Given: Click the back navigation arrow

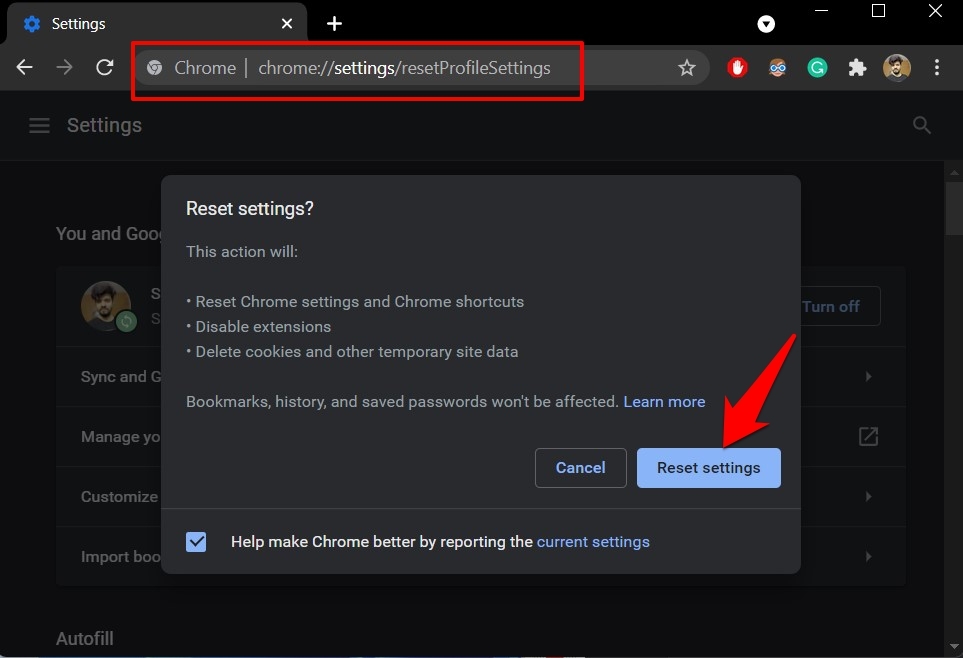Looking at the screenshot, I should [25, 68].
